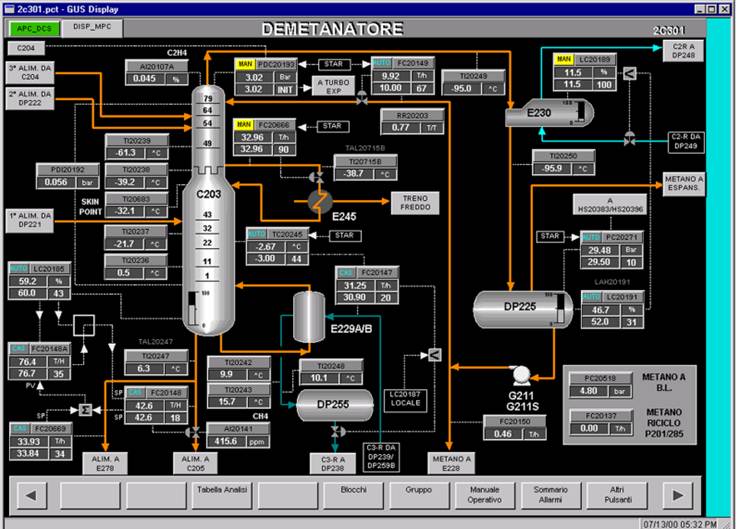Open the Sommario Allarmi button
Viewport: 740px width, 529px height.
tap(550, 495)
